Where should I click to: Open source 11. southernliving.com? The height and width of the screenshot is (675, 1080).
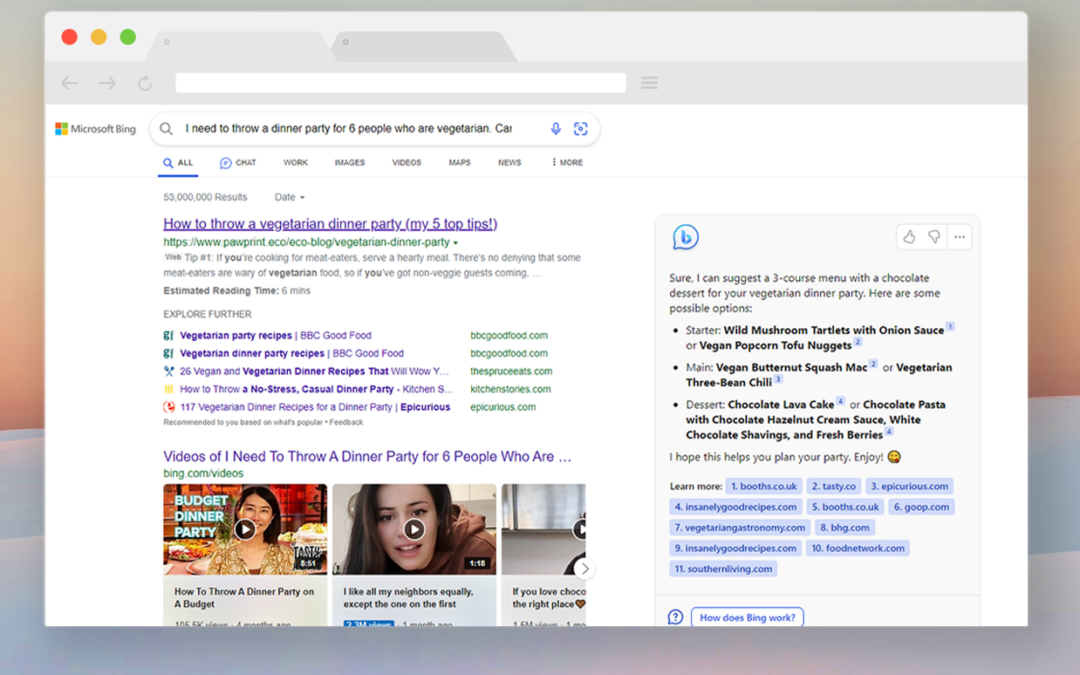point(723,569)
